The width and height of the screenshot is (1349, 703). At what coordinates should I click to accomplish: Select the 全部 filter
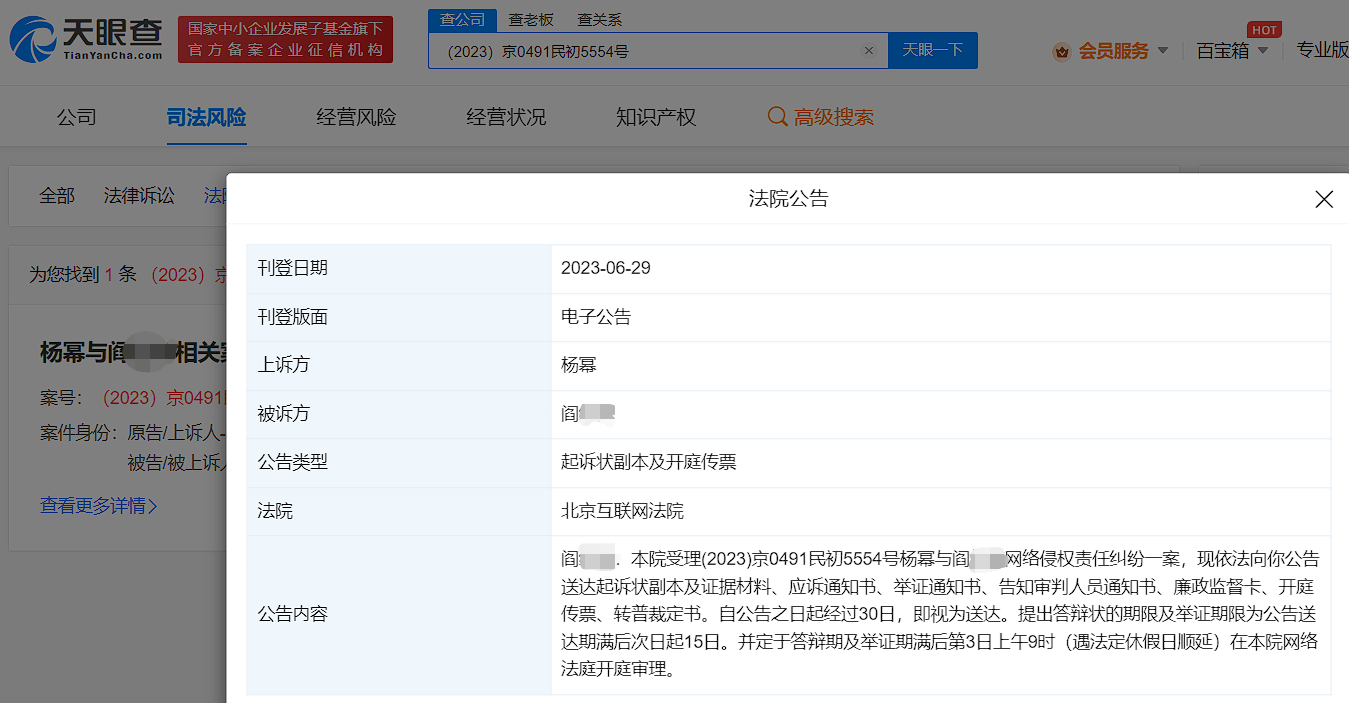(x=57, y=196)
